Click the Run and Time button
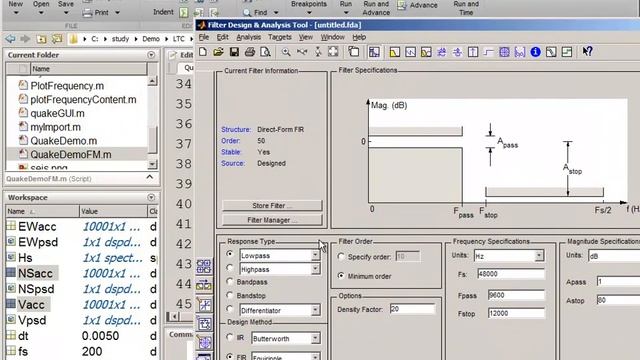Image resolution: width=640 pixels, height=360 pixels. click(466, 8)
